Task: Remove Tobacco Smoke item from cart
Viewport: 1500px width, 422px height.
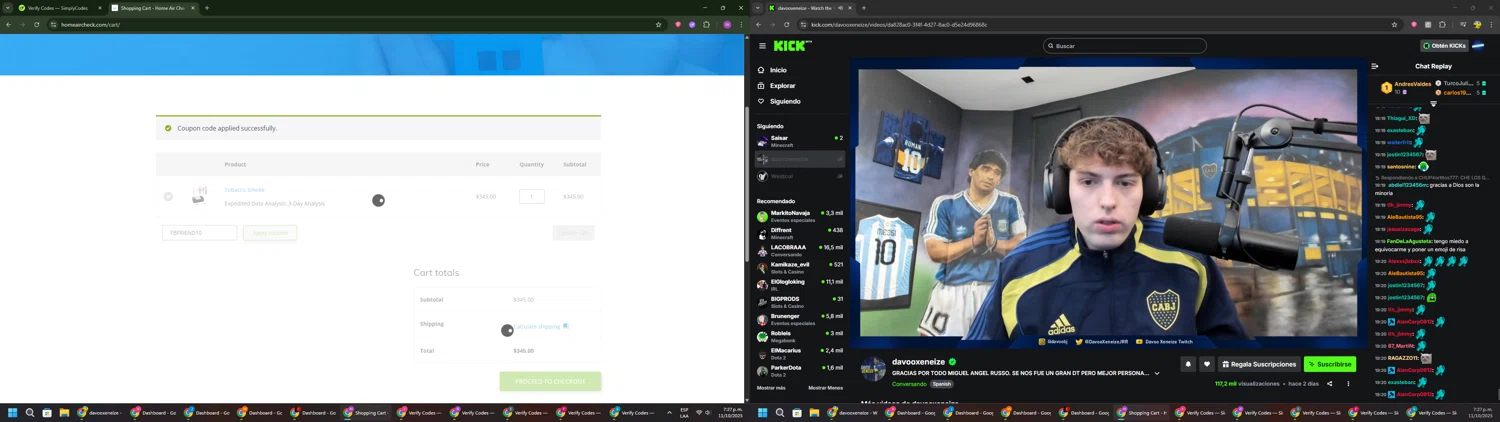Action: (168, 196)
